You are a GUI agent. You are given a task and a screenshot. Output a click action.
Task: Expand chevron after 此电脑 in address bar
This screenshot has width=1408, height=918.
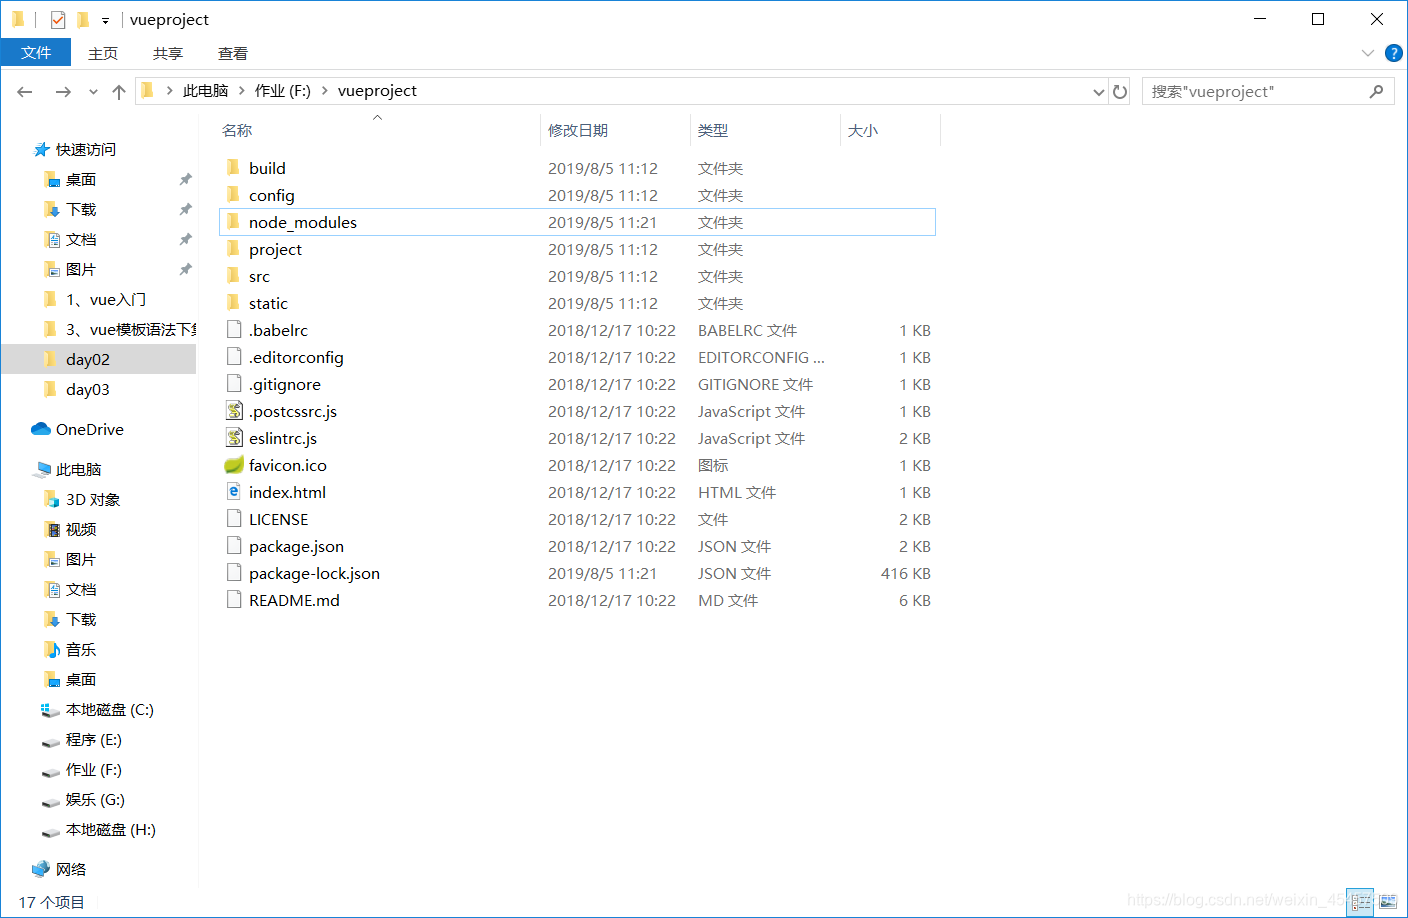pos(242,90)
